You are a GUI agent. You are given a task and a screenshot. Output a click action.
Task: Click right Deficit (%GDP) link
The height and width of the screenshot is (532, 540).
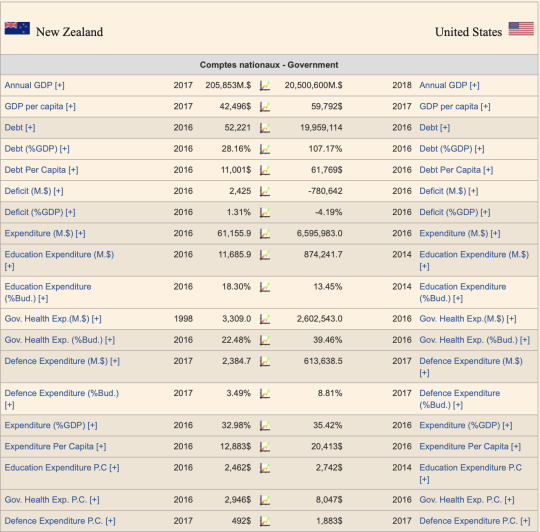(455, 212)
